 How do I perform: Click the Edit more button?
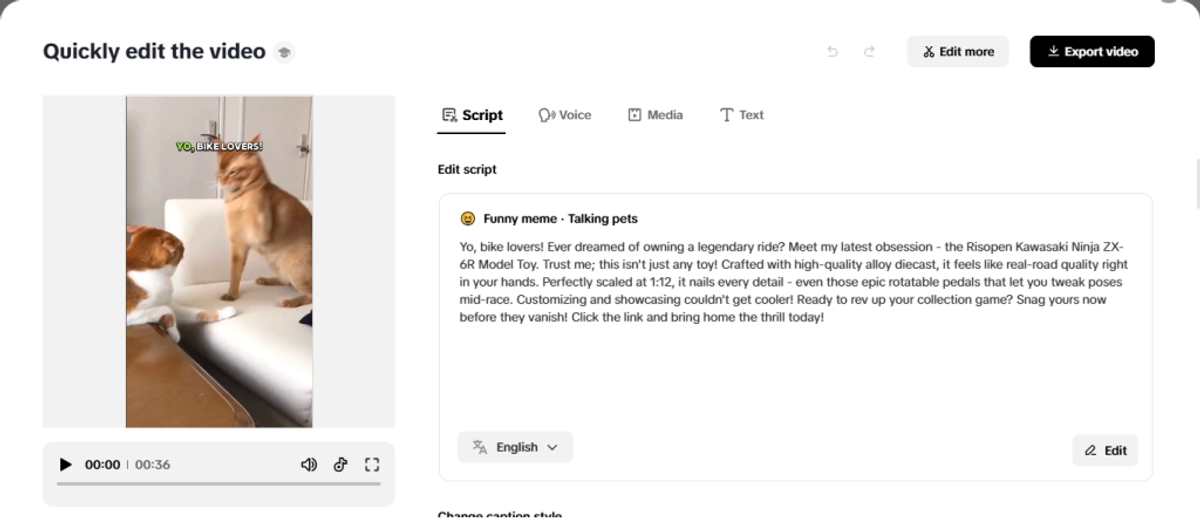[958, 52]
